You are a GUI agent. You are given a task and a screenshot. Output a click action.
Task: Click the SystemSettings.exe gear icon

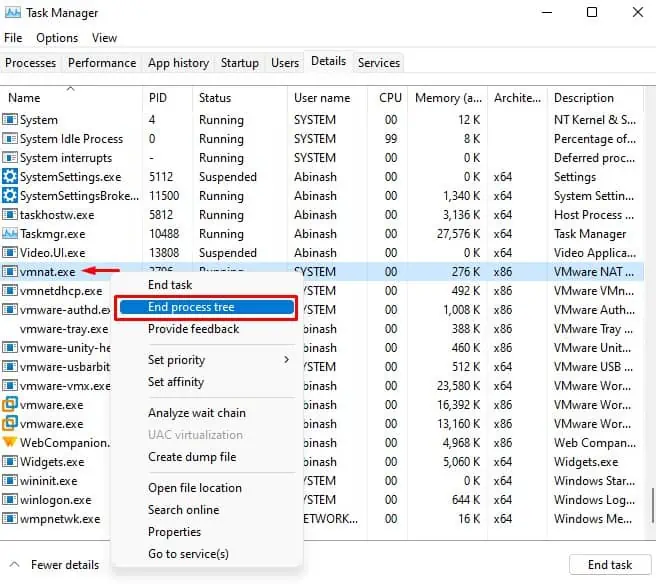point(10,177)
